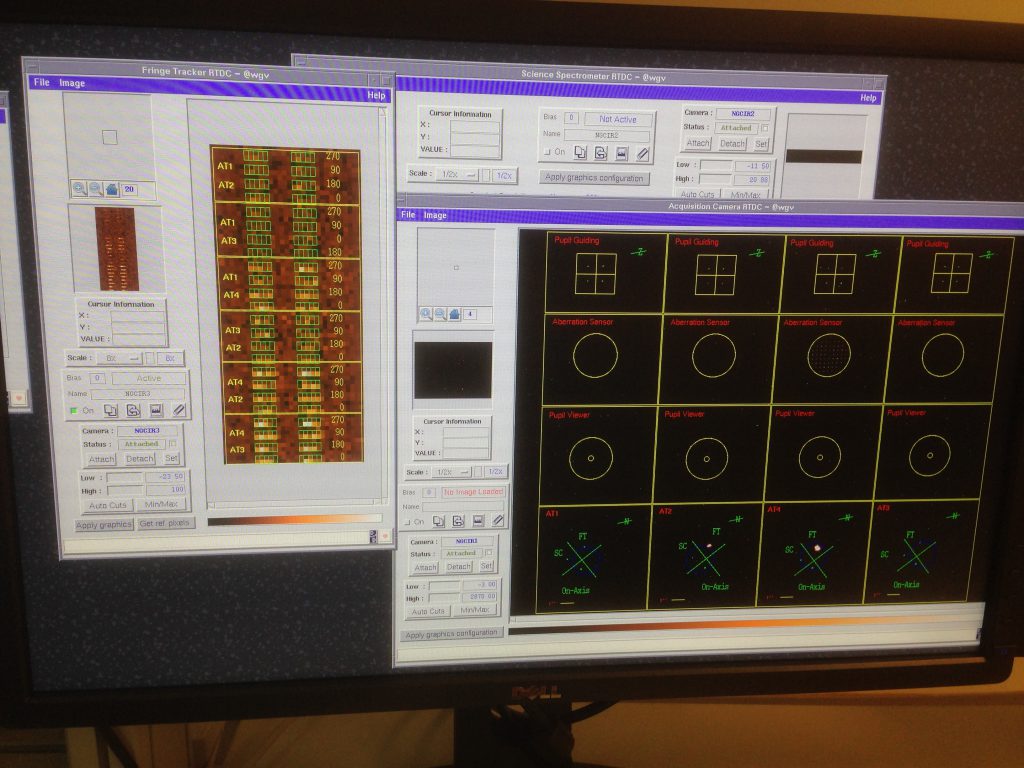Open Image menu in Fringe Tracker window

72,83
